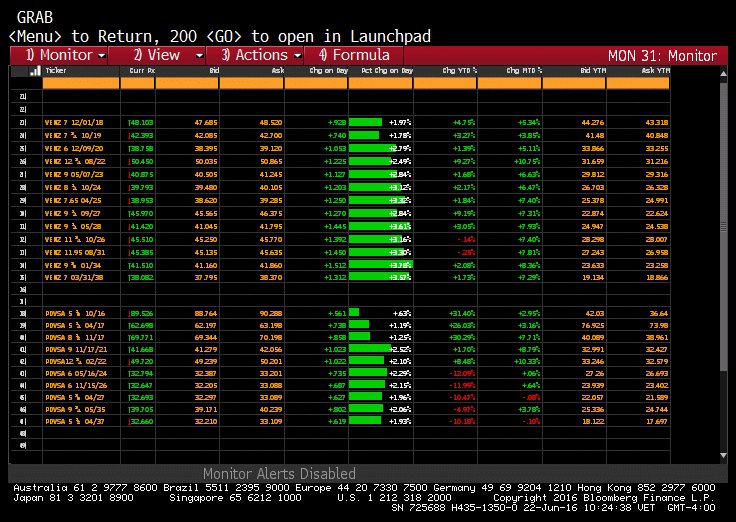Click the Chg MTD % column header
Image resolution: width=736 pixels, height=522 pixels.
click(x=524, y=70)
